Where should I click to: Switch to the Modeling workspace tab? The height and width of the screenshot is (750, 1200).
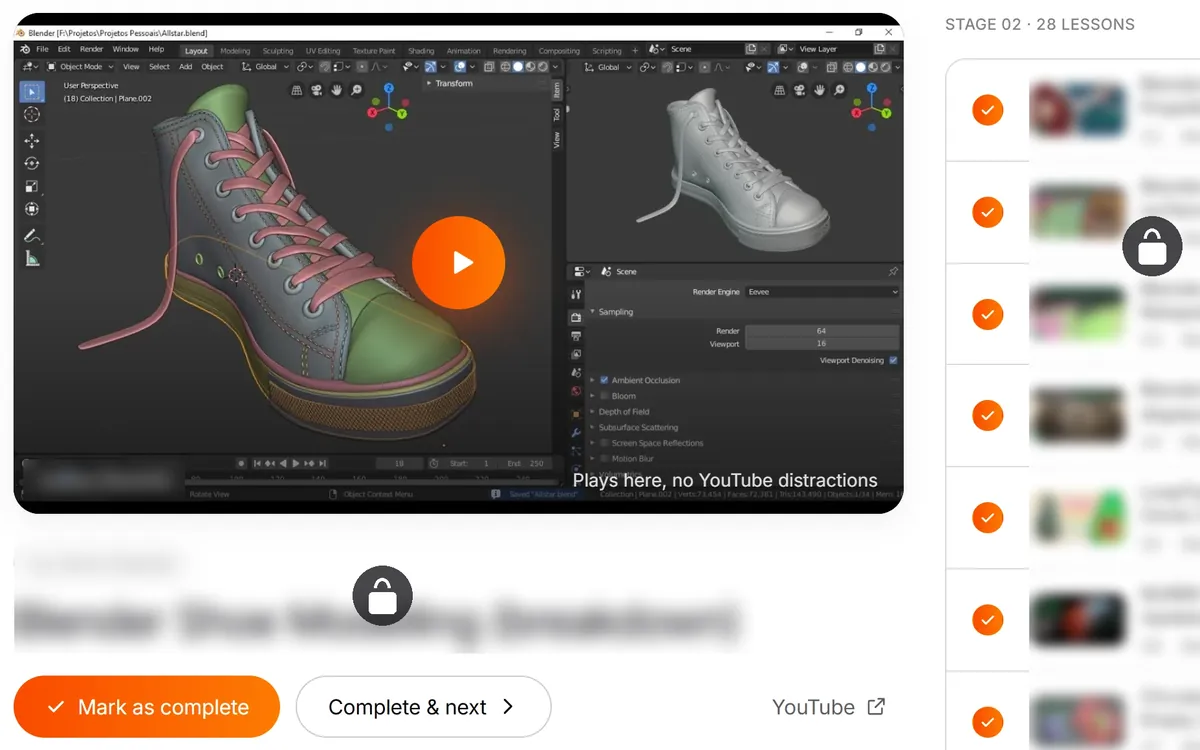point(235,51)
